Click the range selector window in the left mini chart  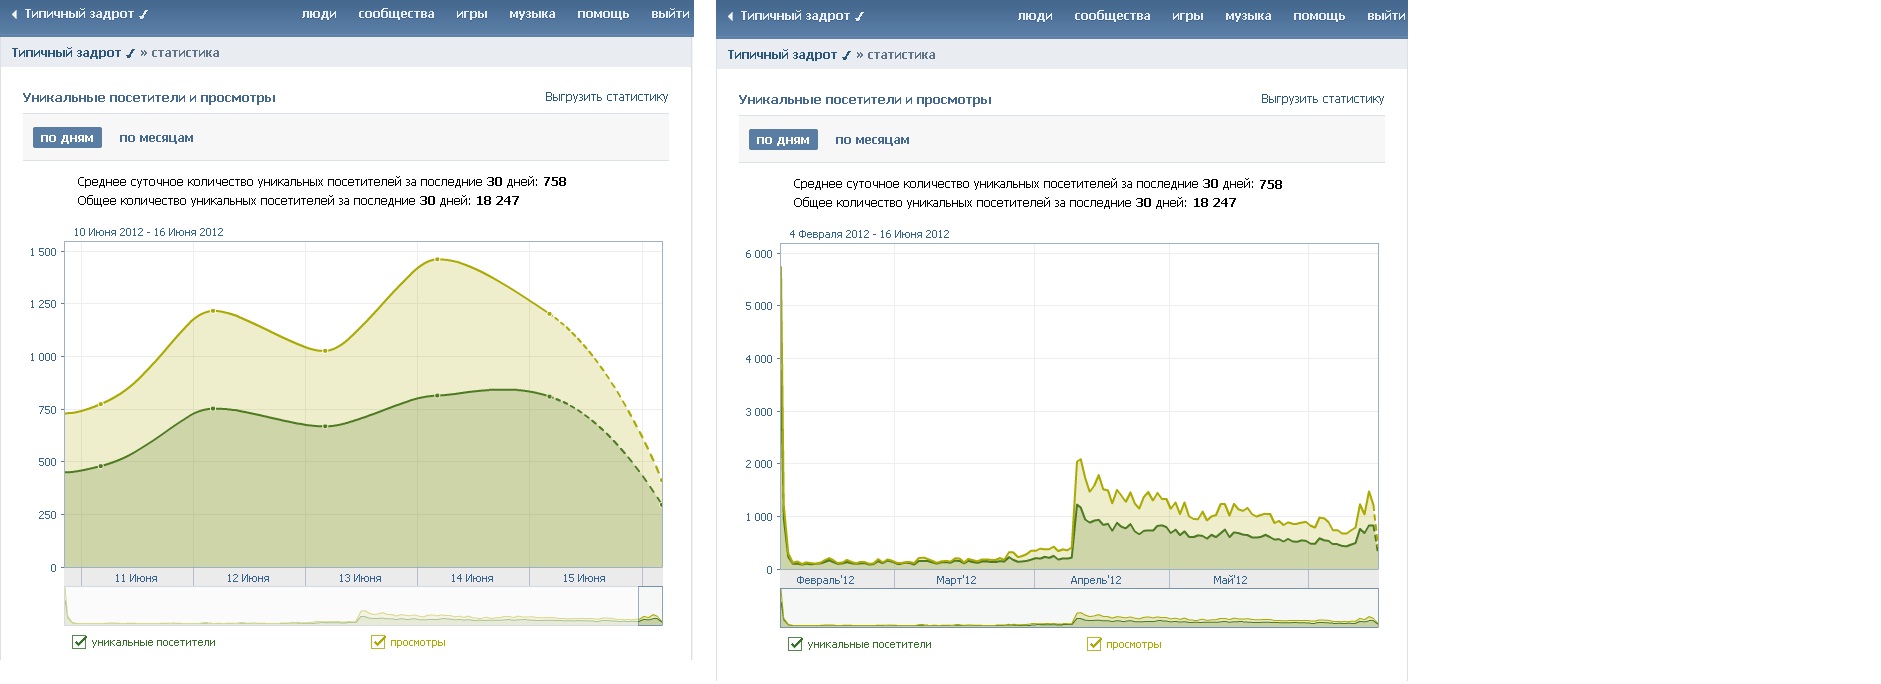(x=650, y=606)
